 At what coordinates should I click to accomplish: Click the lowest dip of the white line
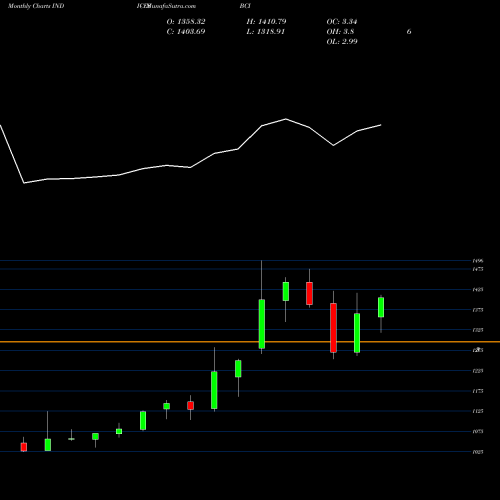pos(24,183)
